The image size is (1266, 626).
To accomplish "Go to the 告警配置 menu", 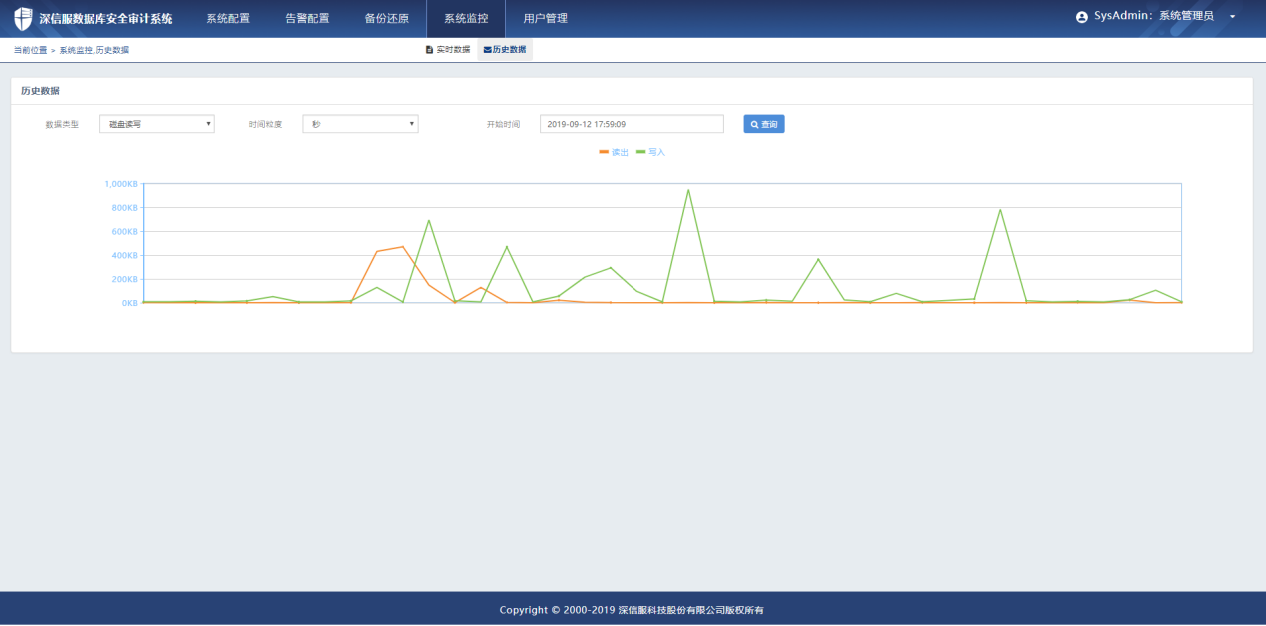I will (x=307, y=18).
